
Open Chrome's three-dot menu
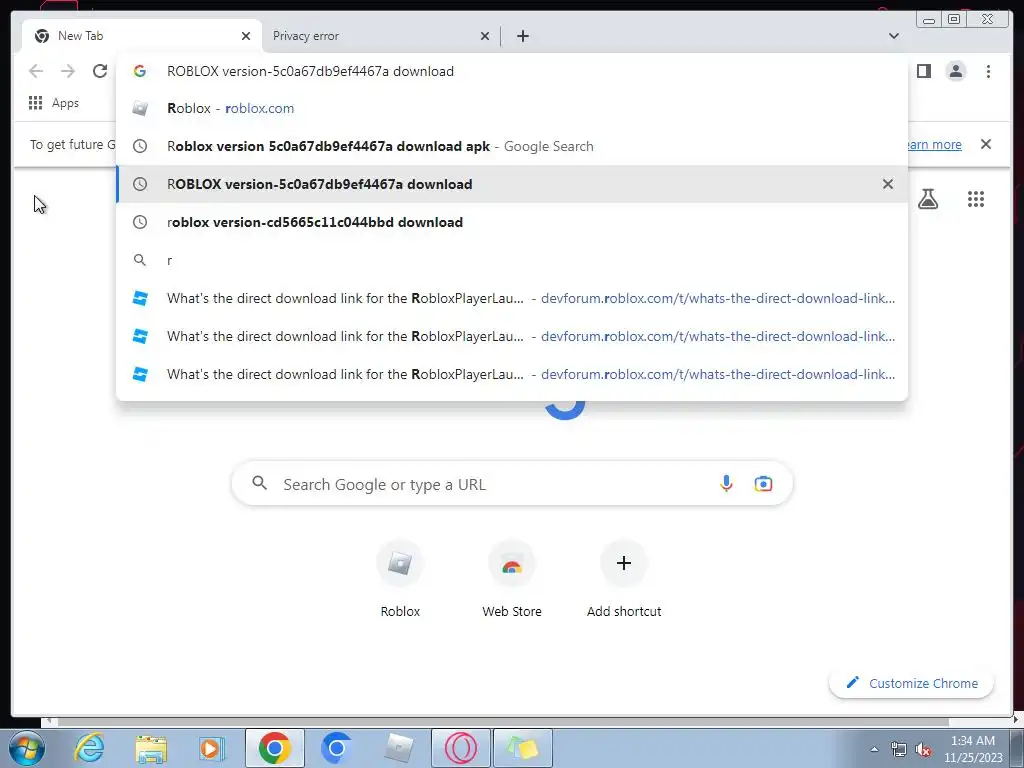tap(988, 71)
